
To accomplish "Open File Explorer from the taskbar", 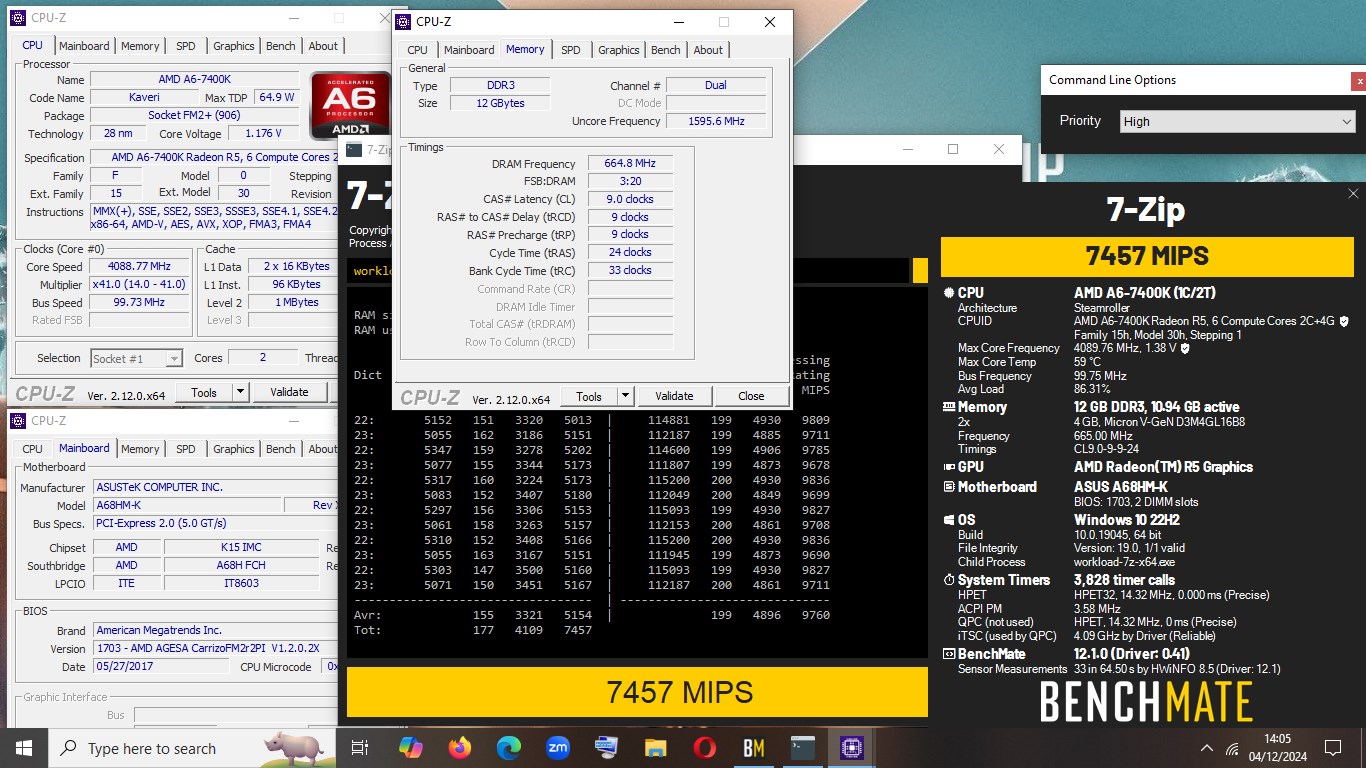I will pyautogui.click(x=655, y=747).
